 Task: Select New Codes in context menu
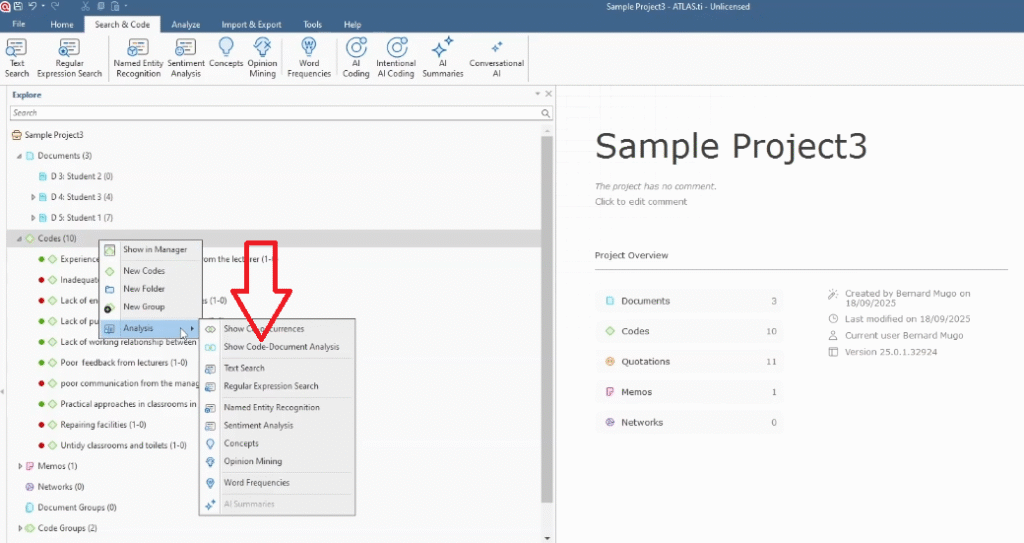tap(143, 271)
